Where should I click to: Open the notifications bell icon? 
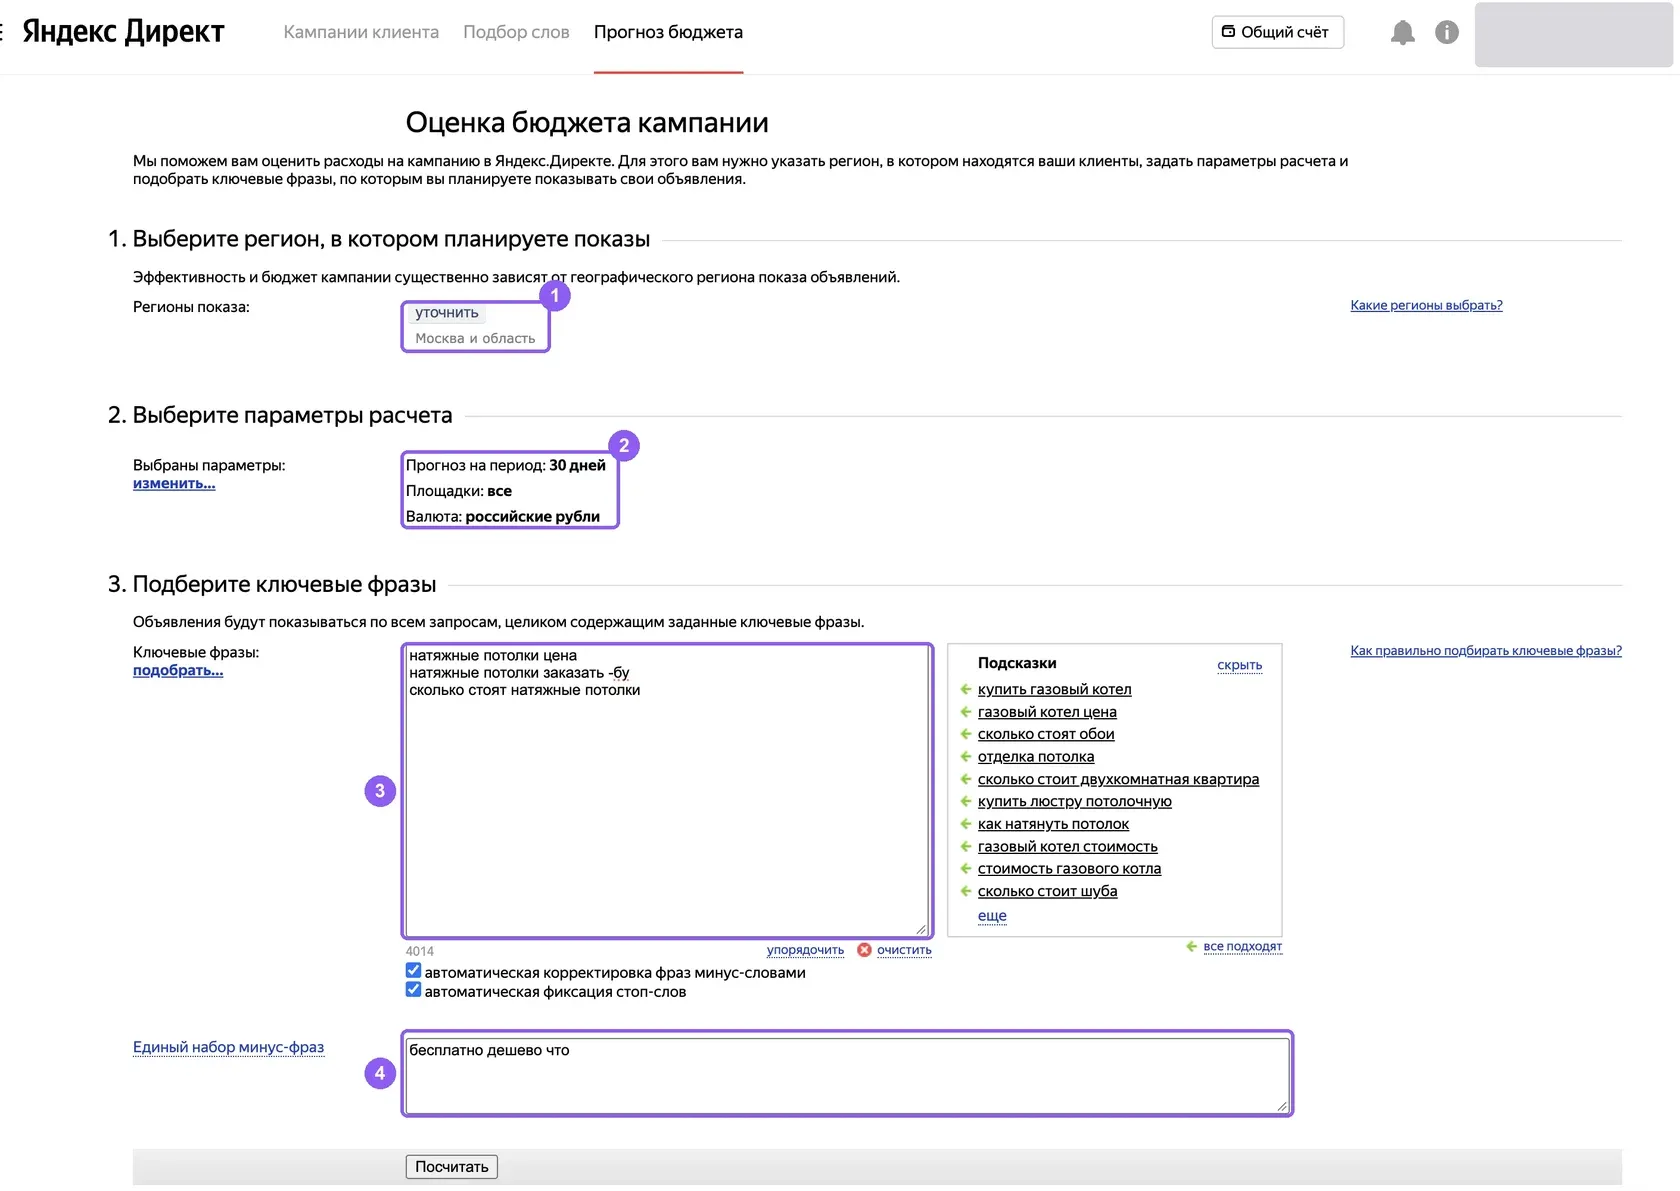coord(1403,33)
